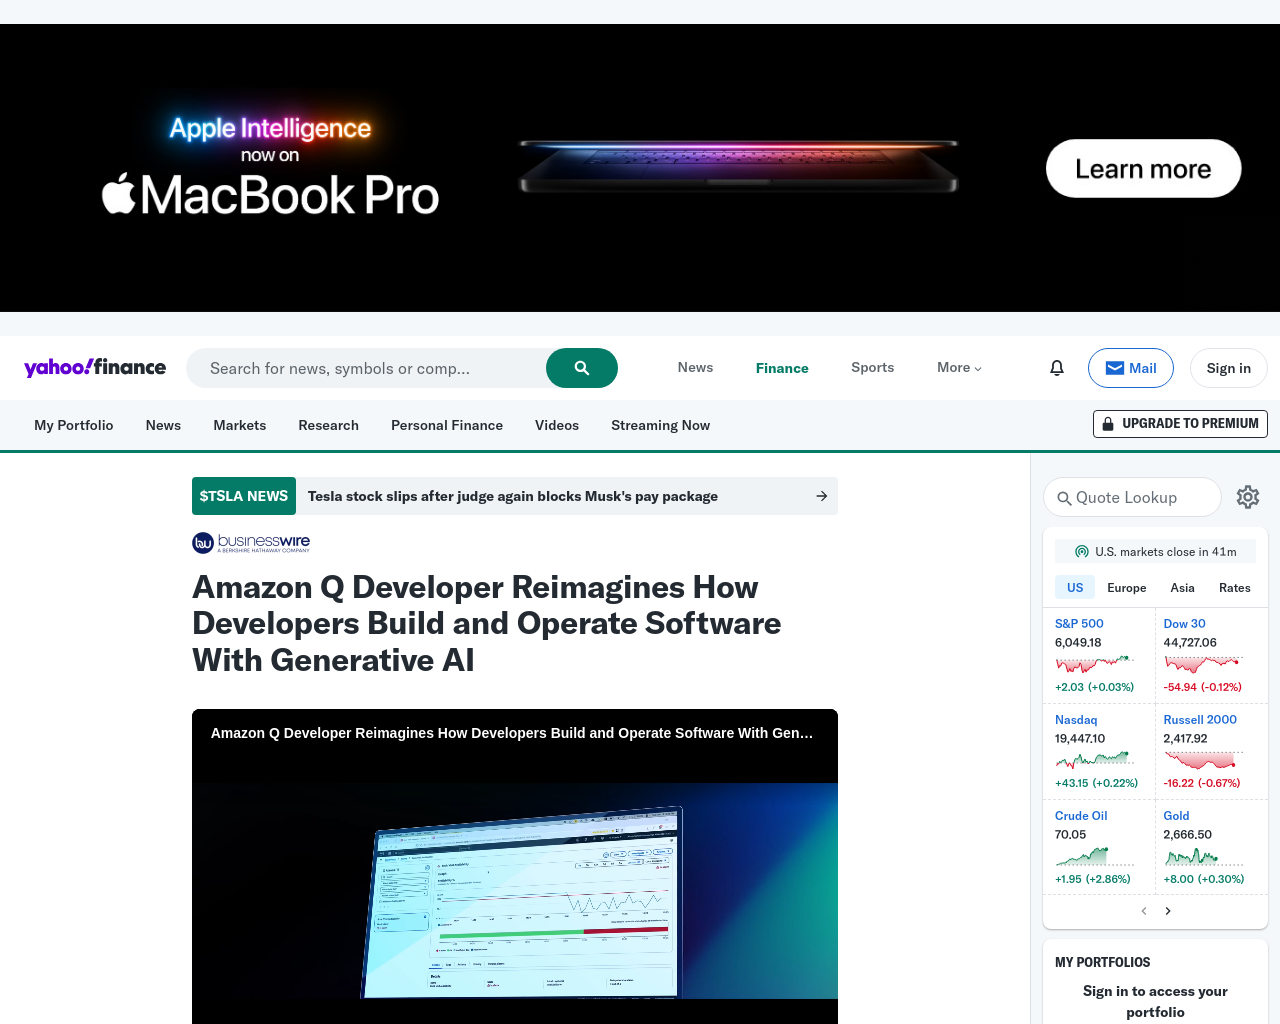
Task: Switch to the Asia markets tab
Action: click(x=1182, y=587)
